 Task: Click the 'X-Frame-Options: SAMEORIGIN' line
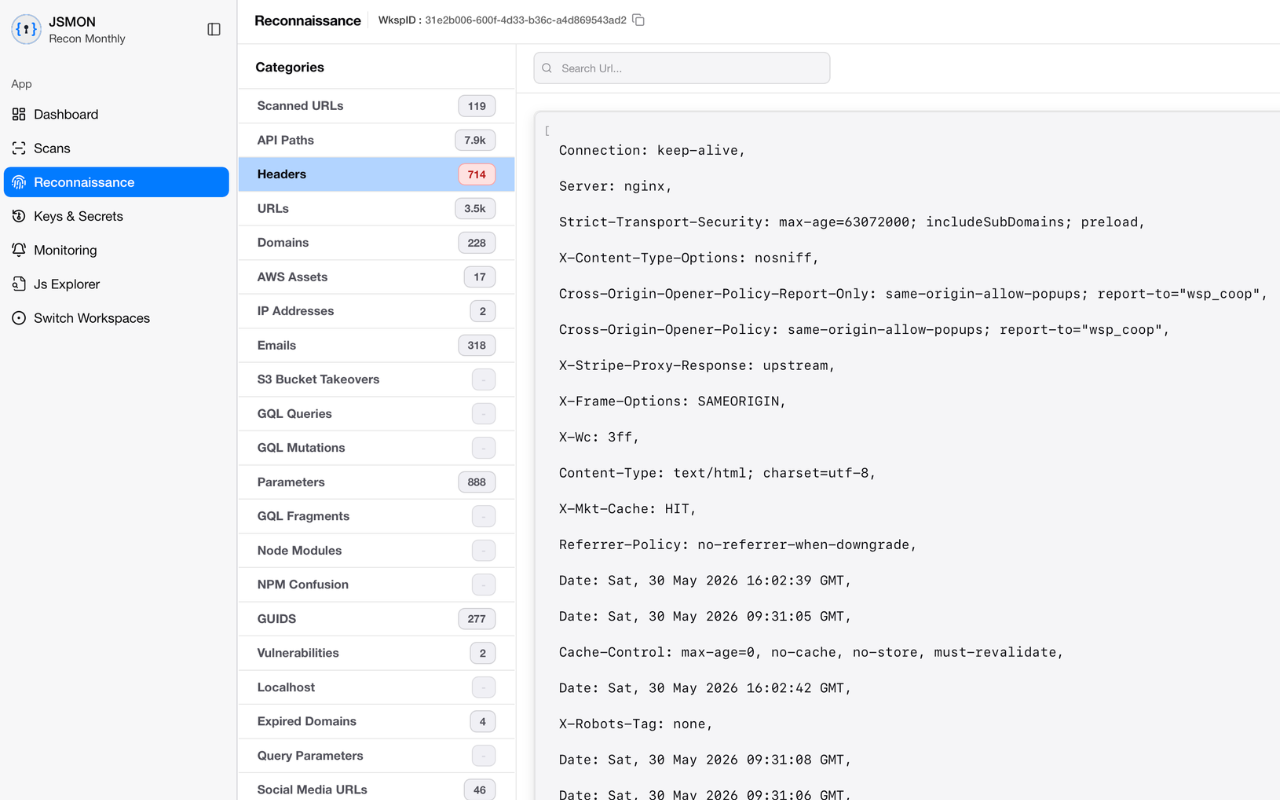click(672, 401)
